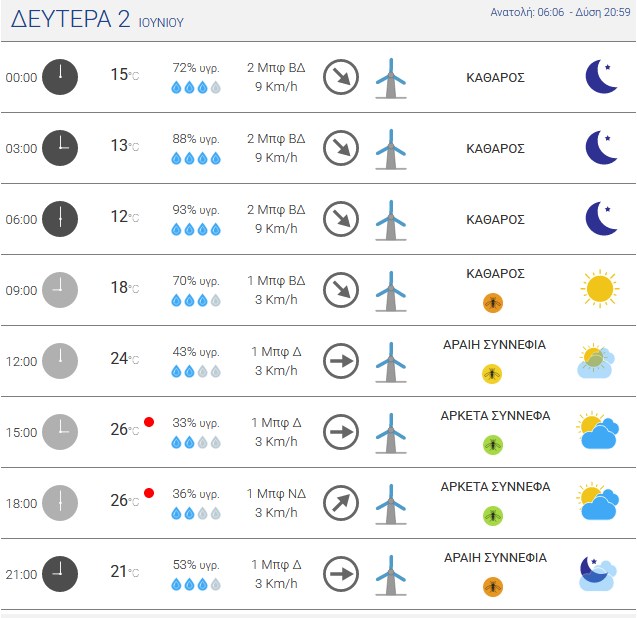Click the ΑΡΚΕΤΑ ΣΥΝΝΕΦΑ label at 18:00

click(x=495, y=487)
